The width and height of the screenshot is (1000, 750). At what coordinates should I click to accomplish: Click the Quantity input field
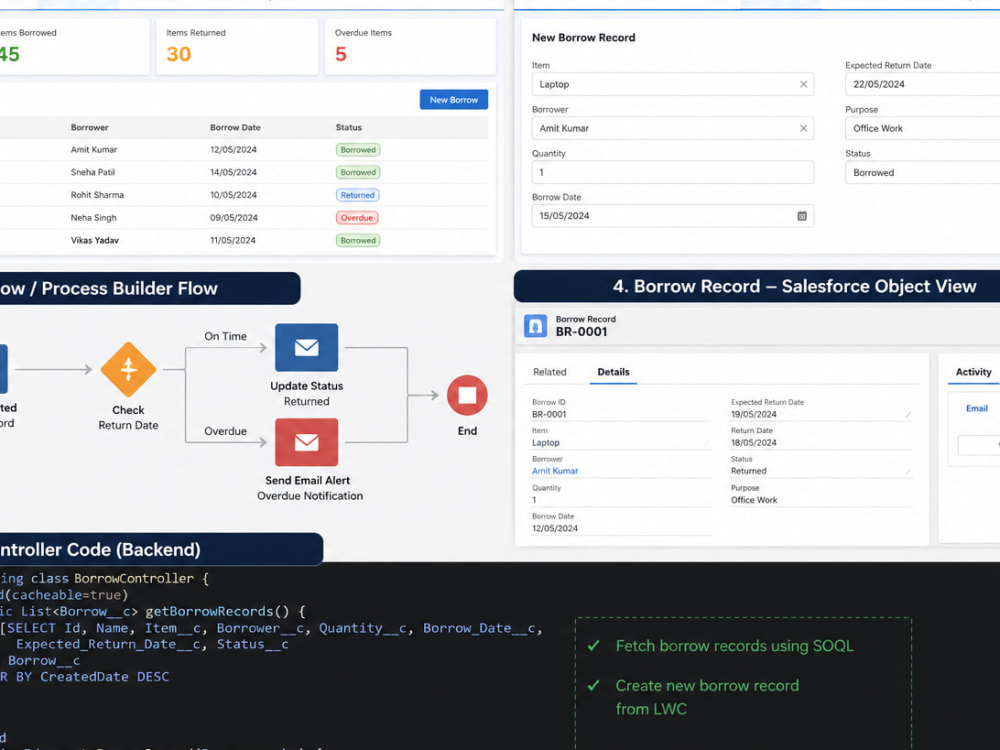[x=673, y=172]
